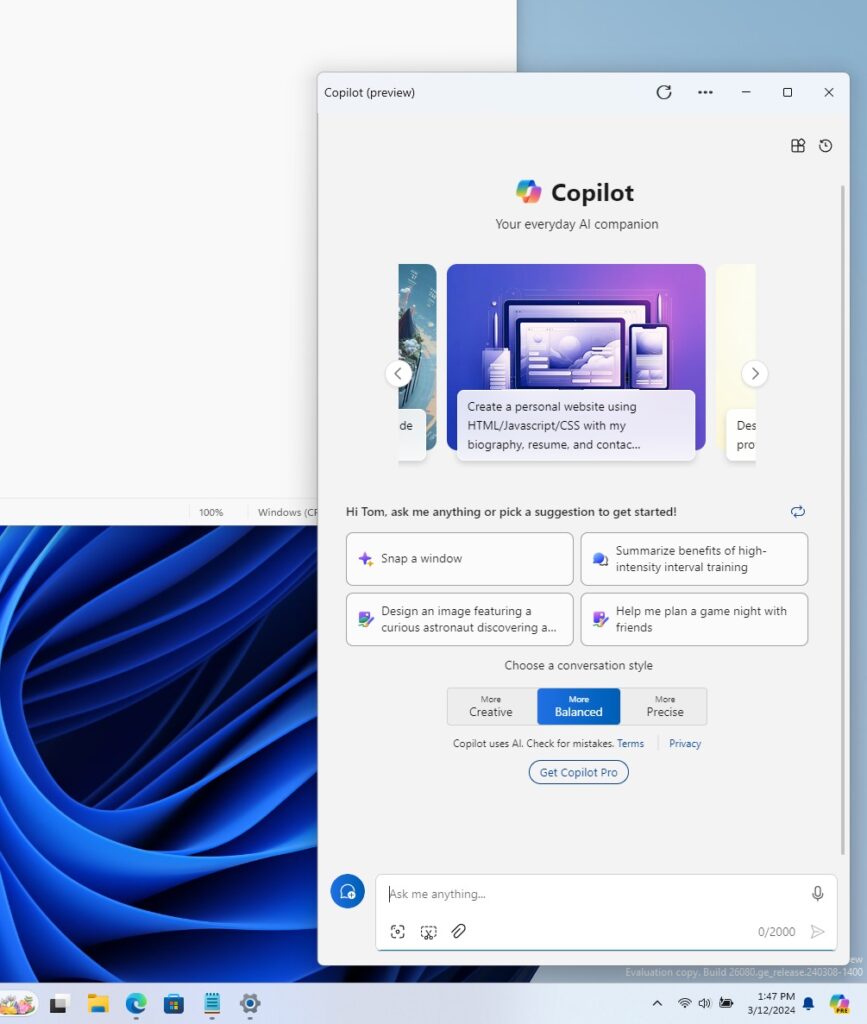Reload Copilot with the refresh arrow
Viewport: 867px width, 1024px height.
pyautogui.click(x=663, y=92)
